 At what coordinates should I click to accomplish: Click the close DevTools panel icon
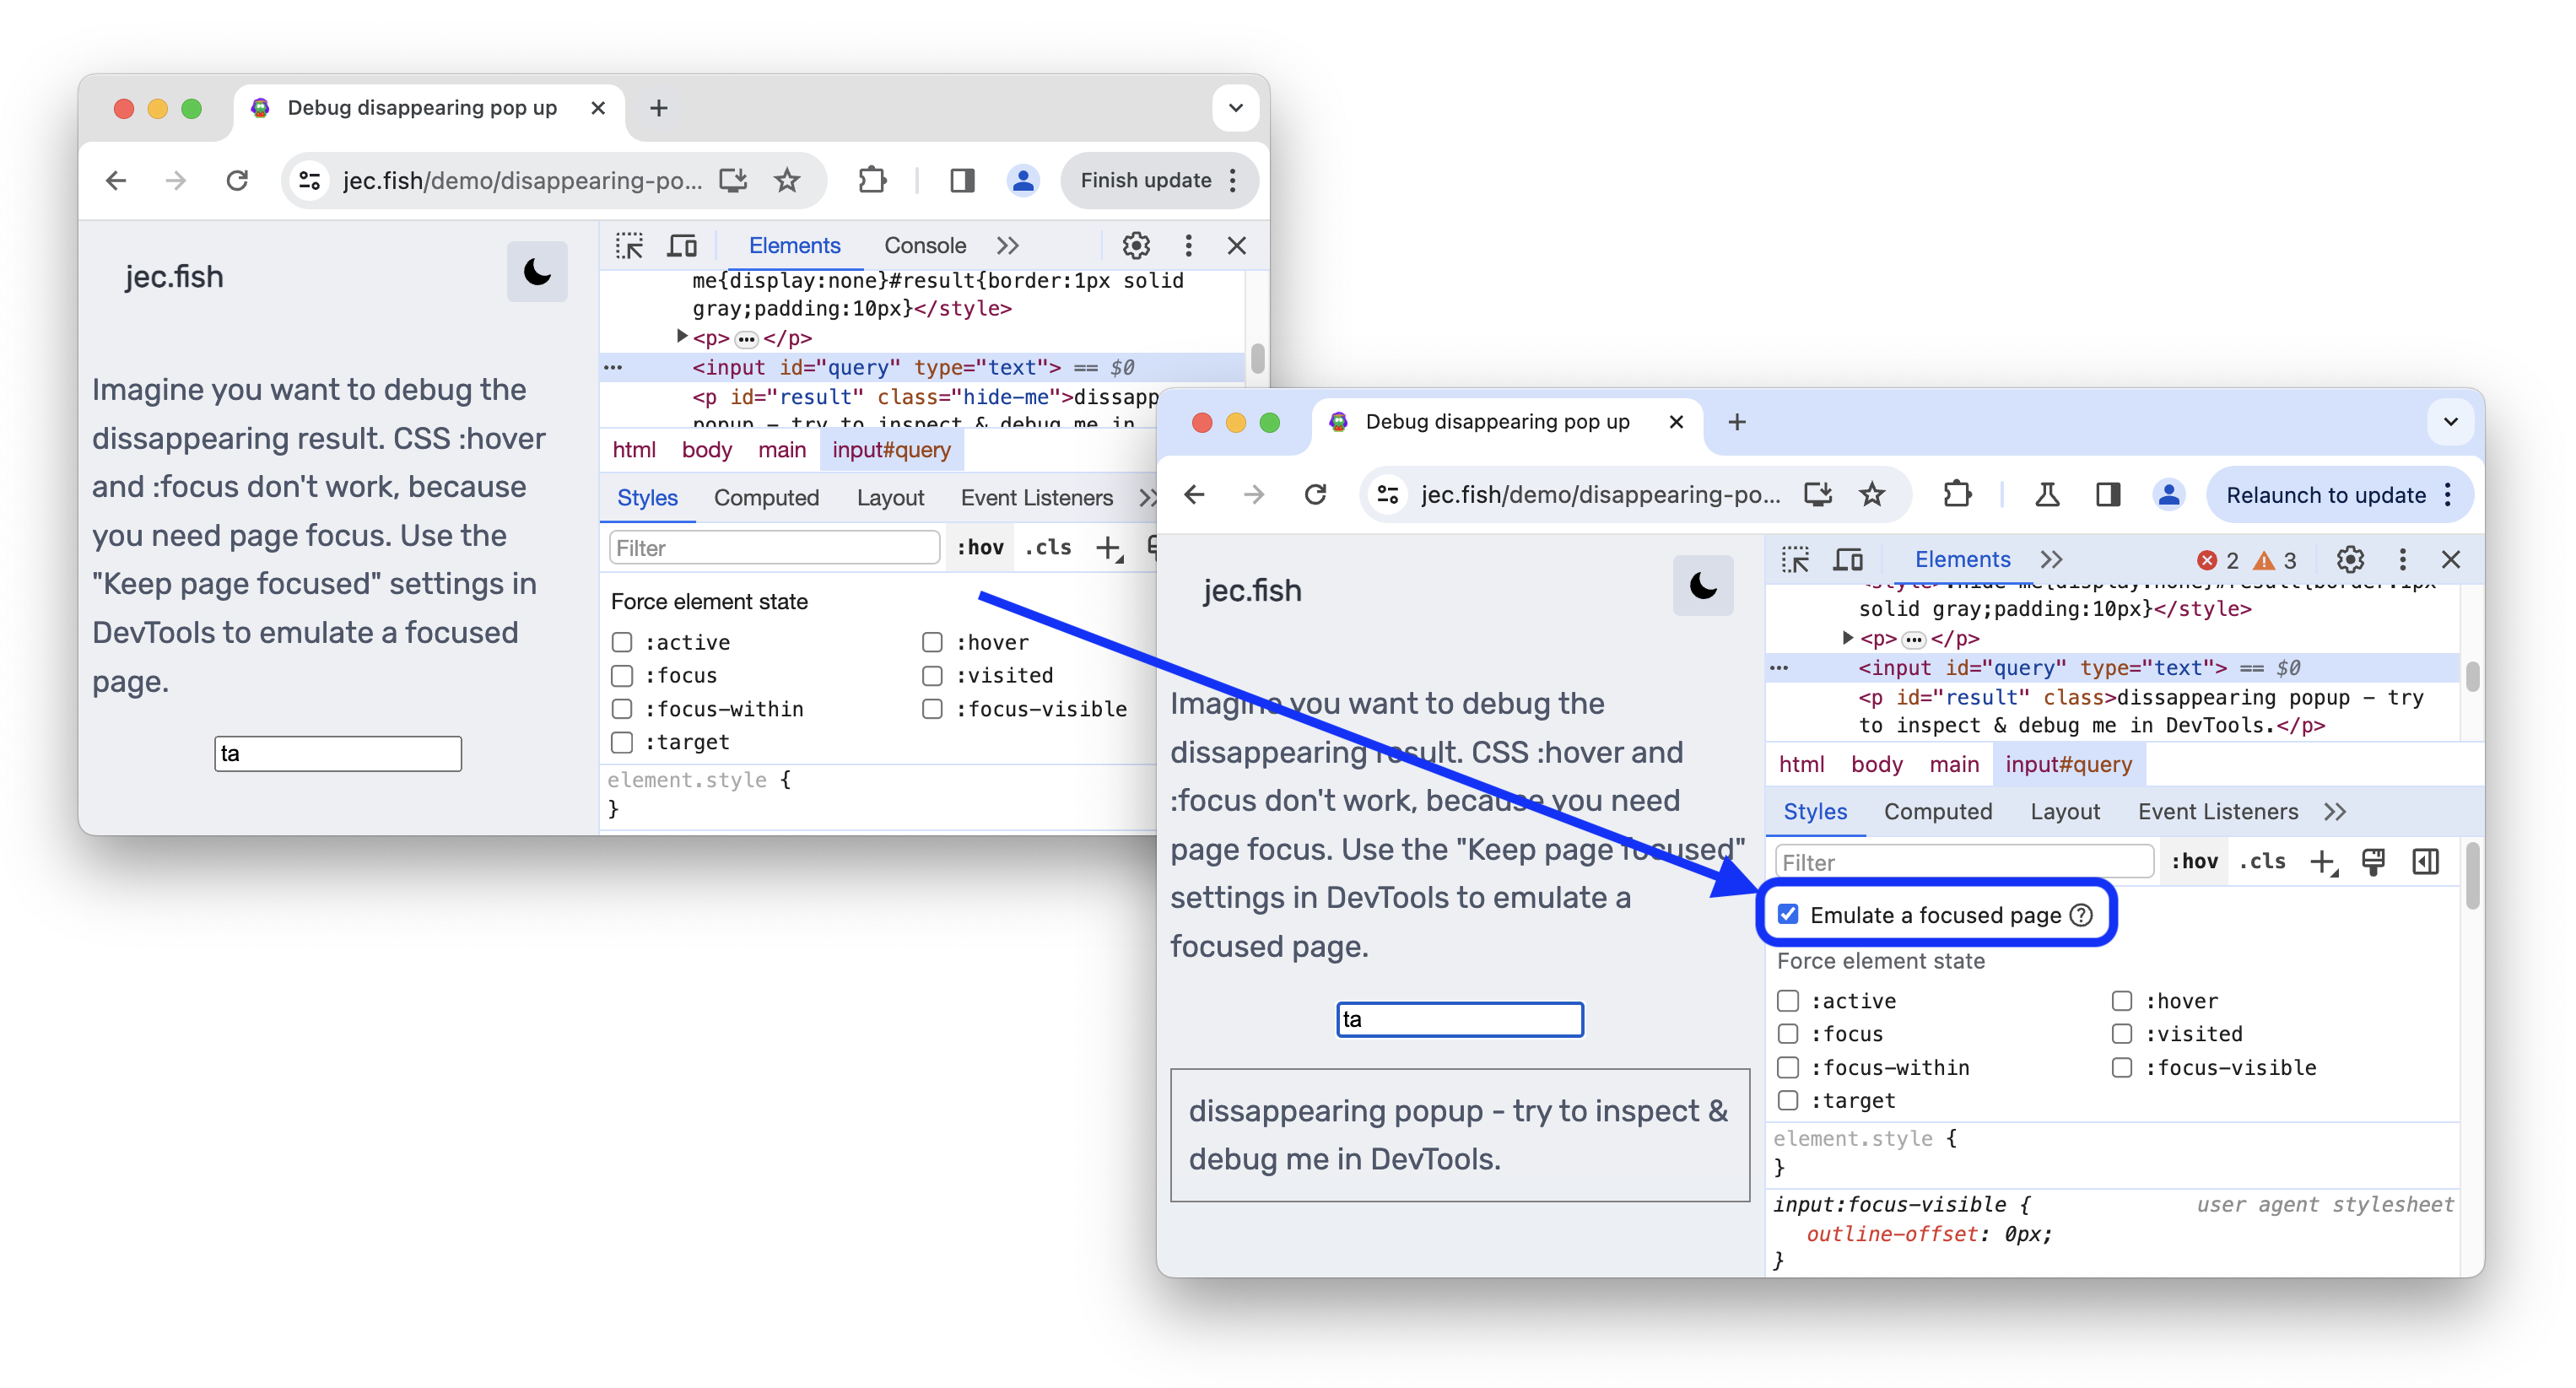pos(2451,557)
